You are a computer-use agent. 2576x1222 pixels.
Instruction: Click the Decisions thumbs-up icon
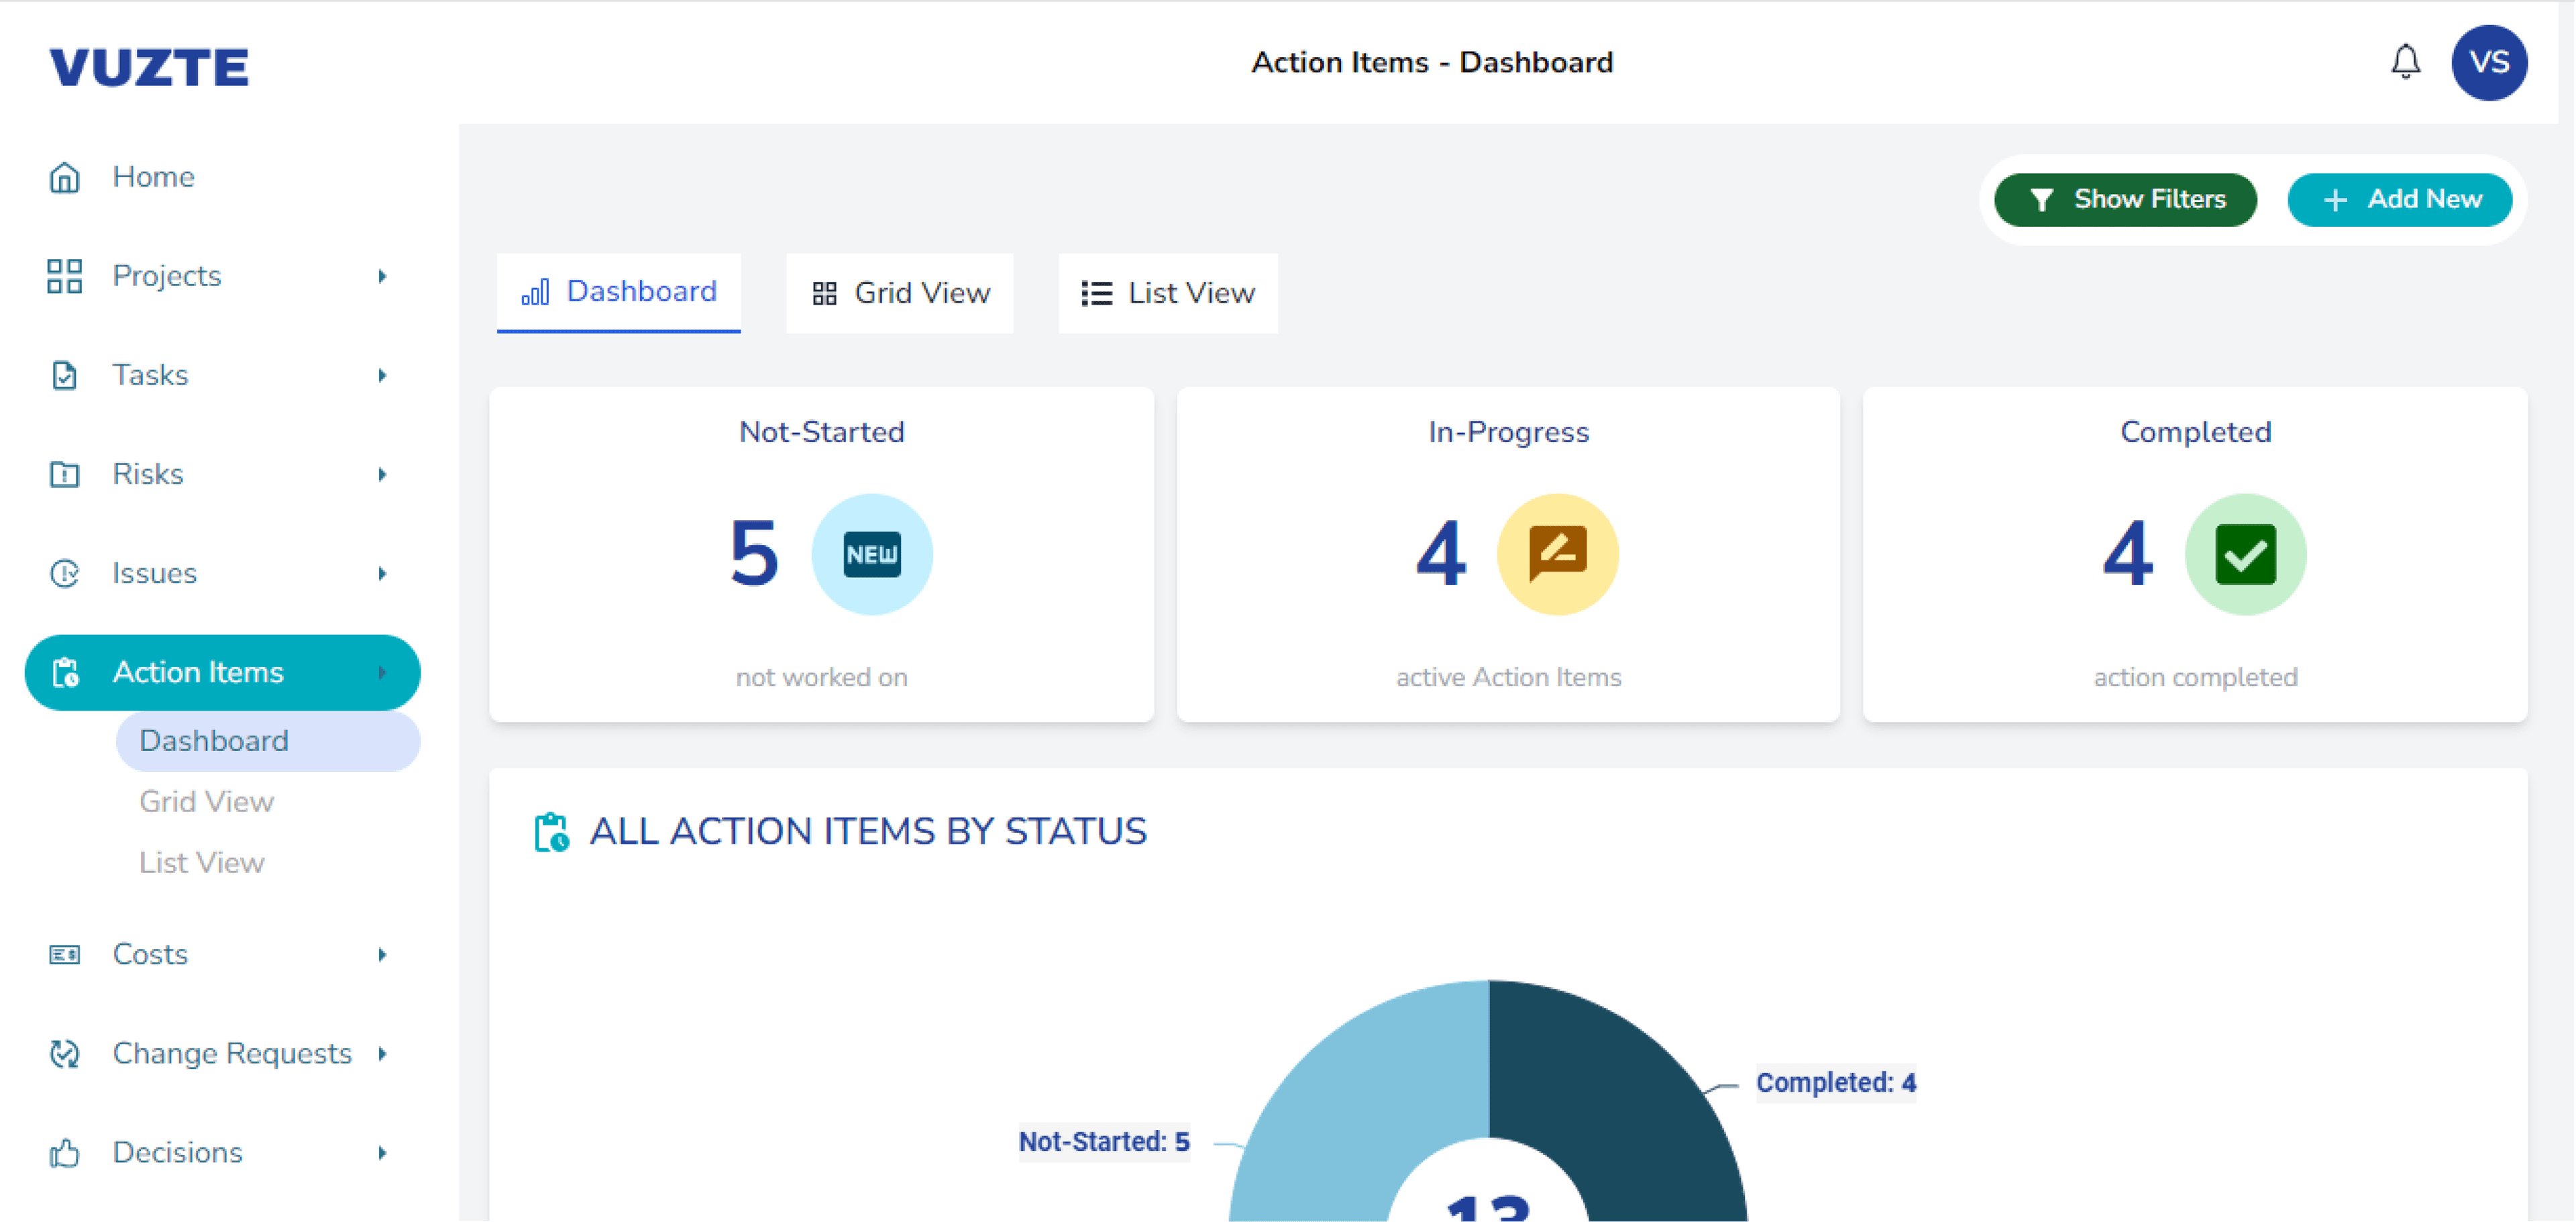point(64,1153)
